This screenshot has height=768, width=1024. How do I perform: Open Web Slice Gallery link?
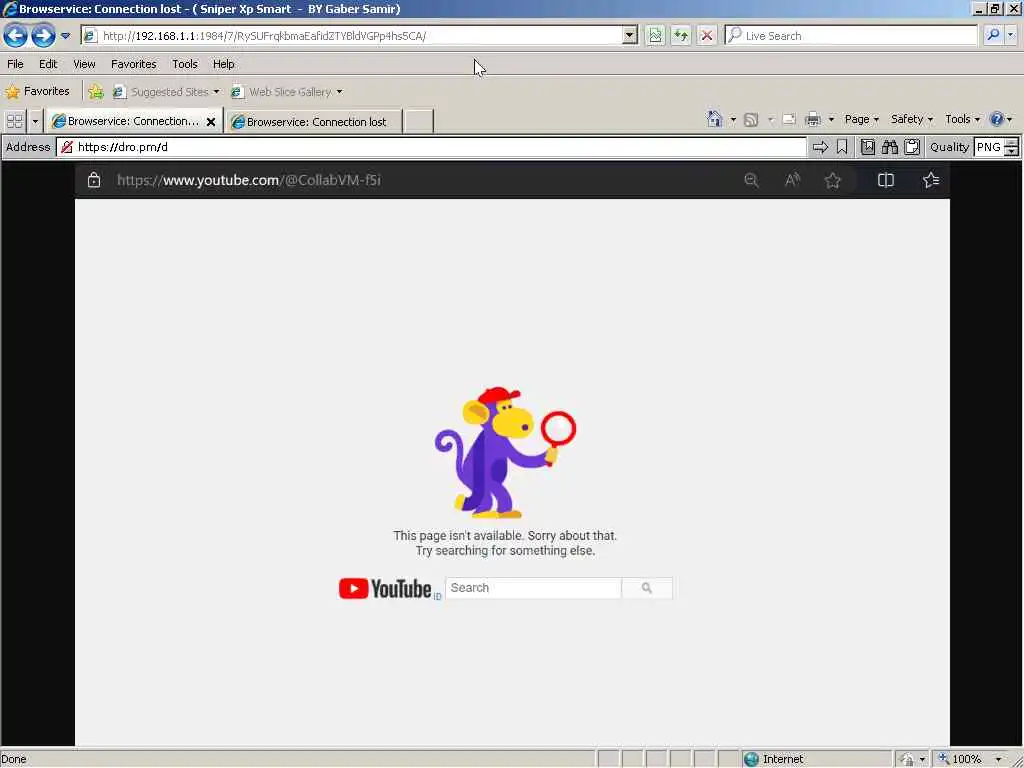point(287,91)
